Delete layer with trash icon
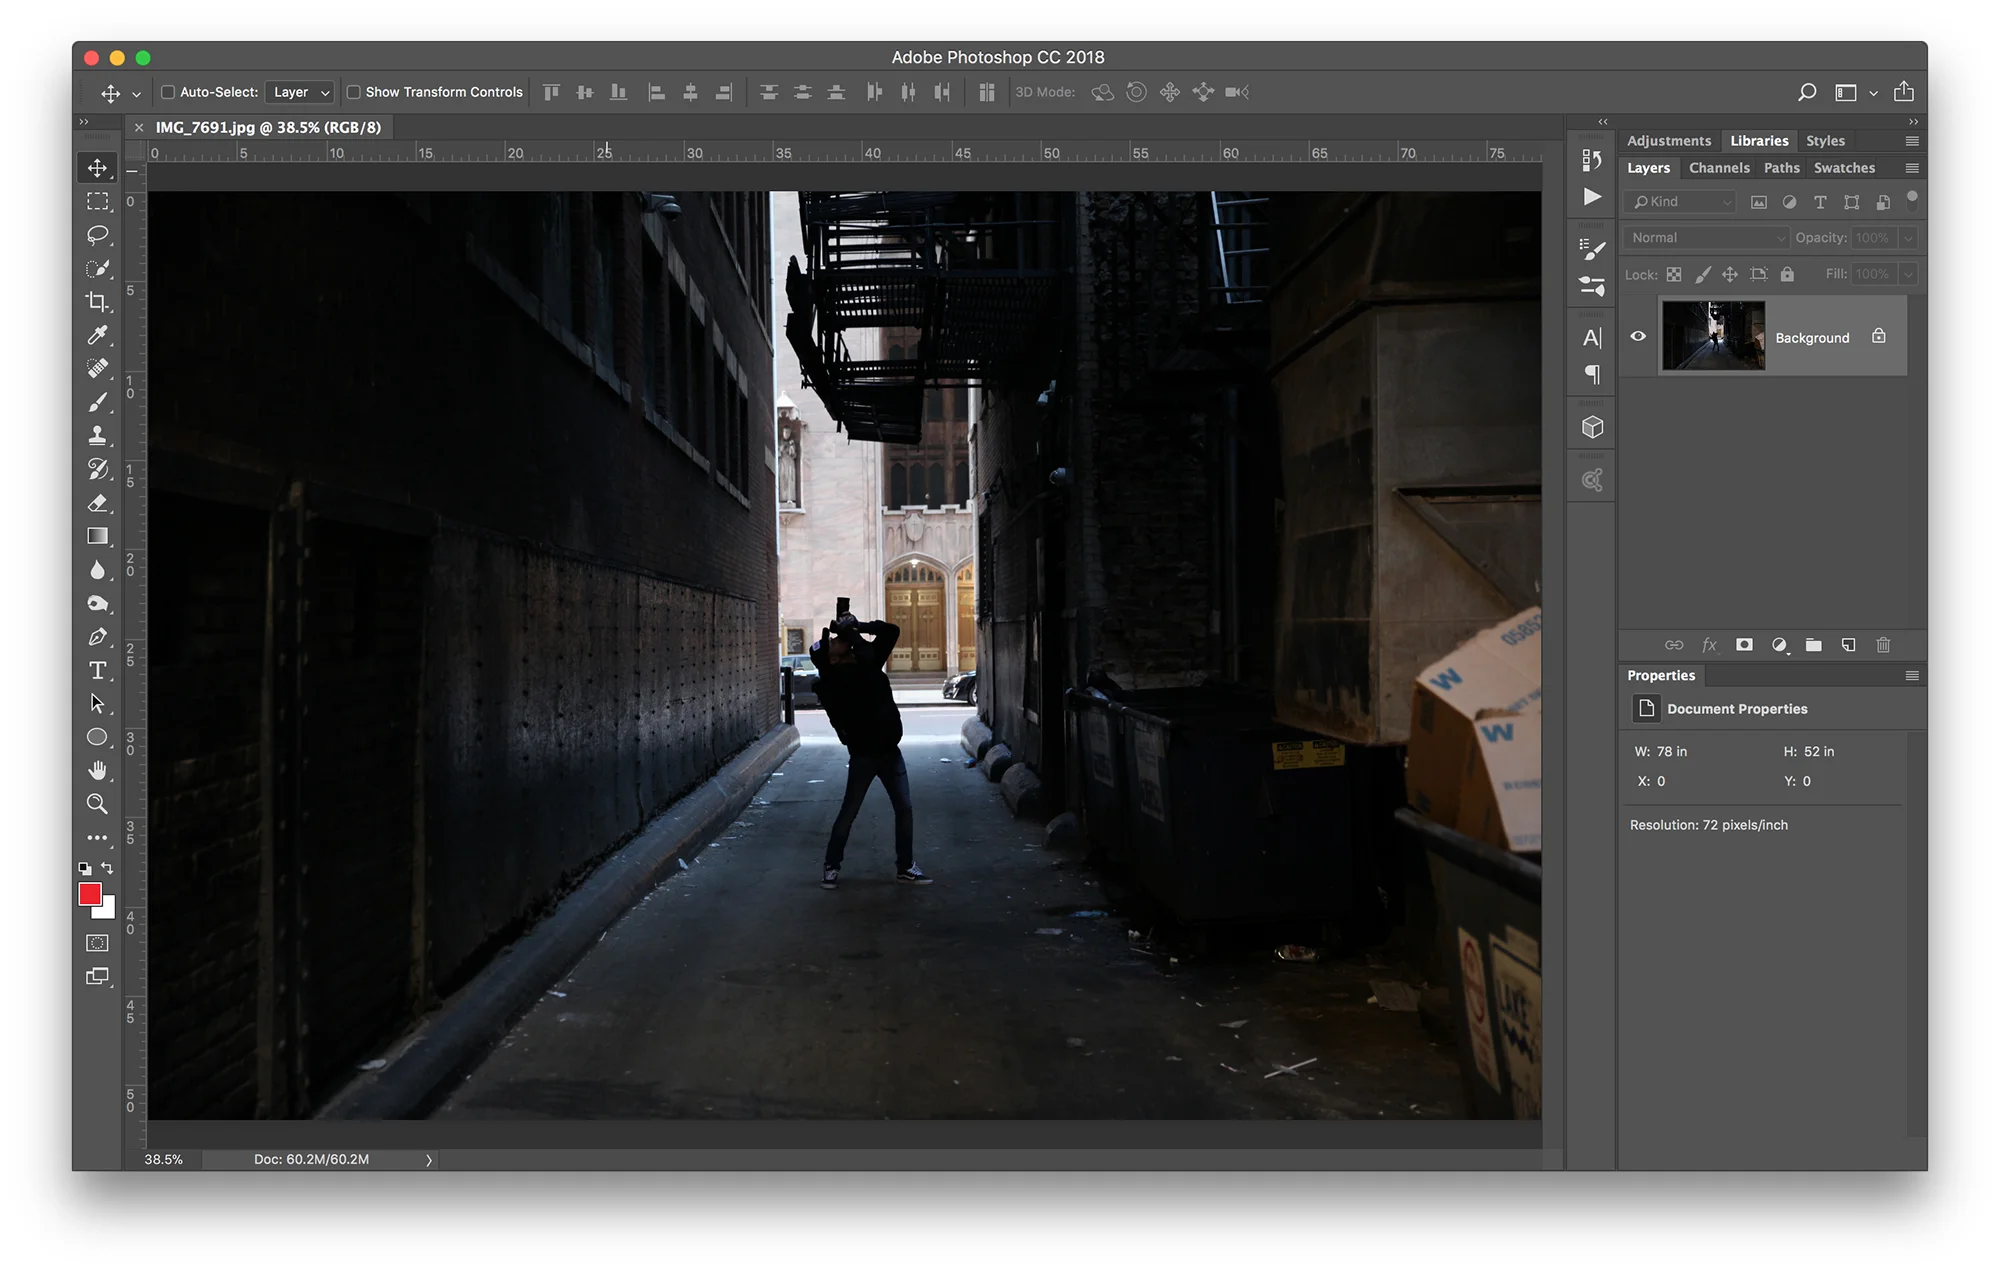The height and width of the screenshot is (1274, 2000). pyautogui.click(x=1883, y=645)
